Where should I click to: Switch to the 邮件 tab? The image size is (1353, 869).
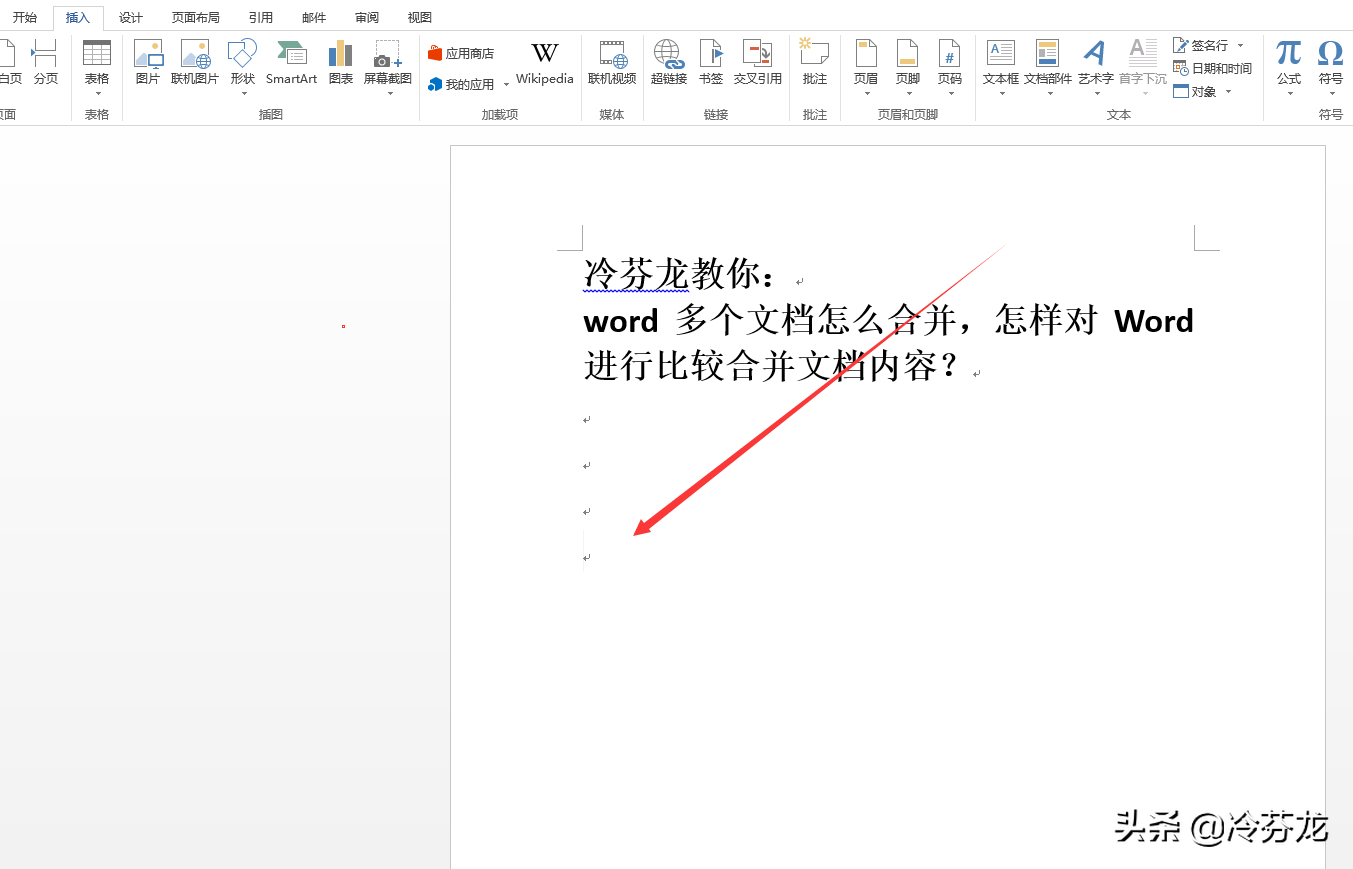tap(314, 18)
